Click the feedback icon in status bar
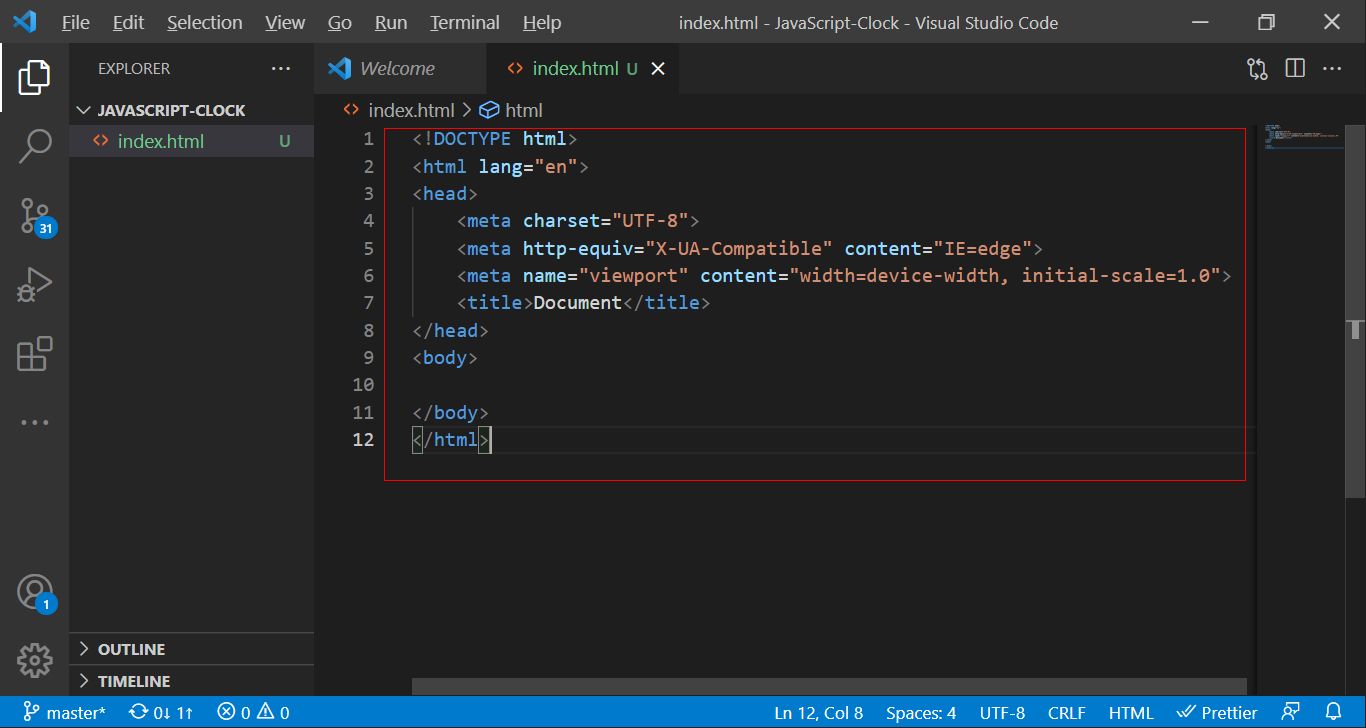Image resolution: width=1366 pixels, height=728 pixels. (1291, 713)
